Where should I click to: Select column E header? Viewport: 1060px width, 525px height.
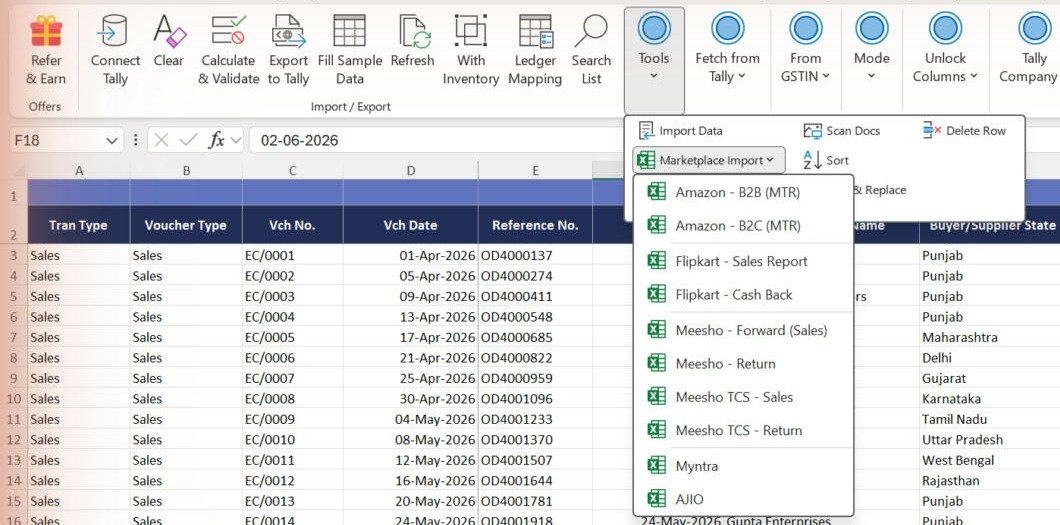click(x=535, y=171)
